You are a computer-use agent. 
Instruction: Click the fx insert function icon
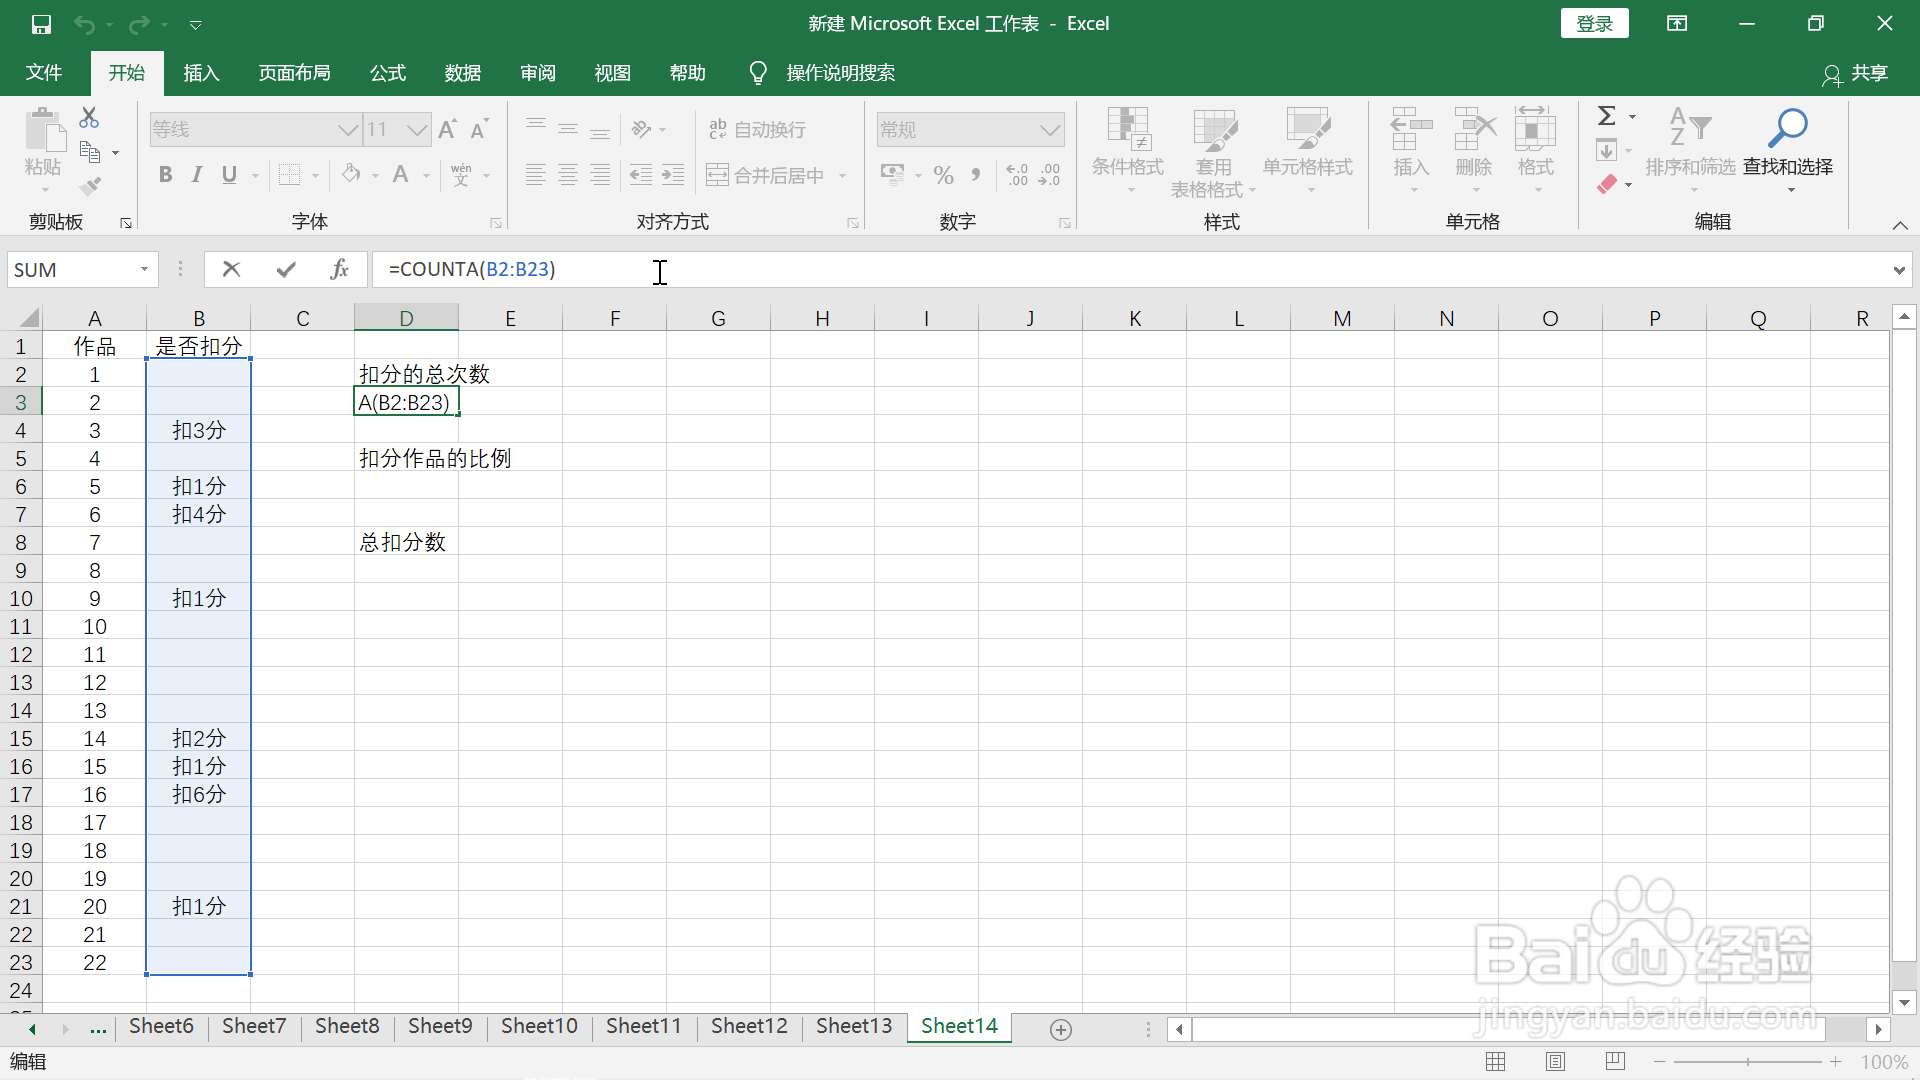pyautogui.click(x=339, y=269)
